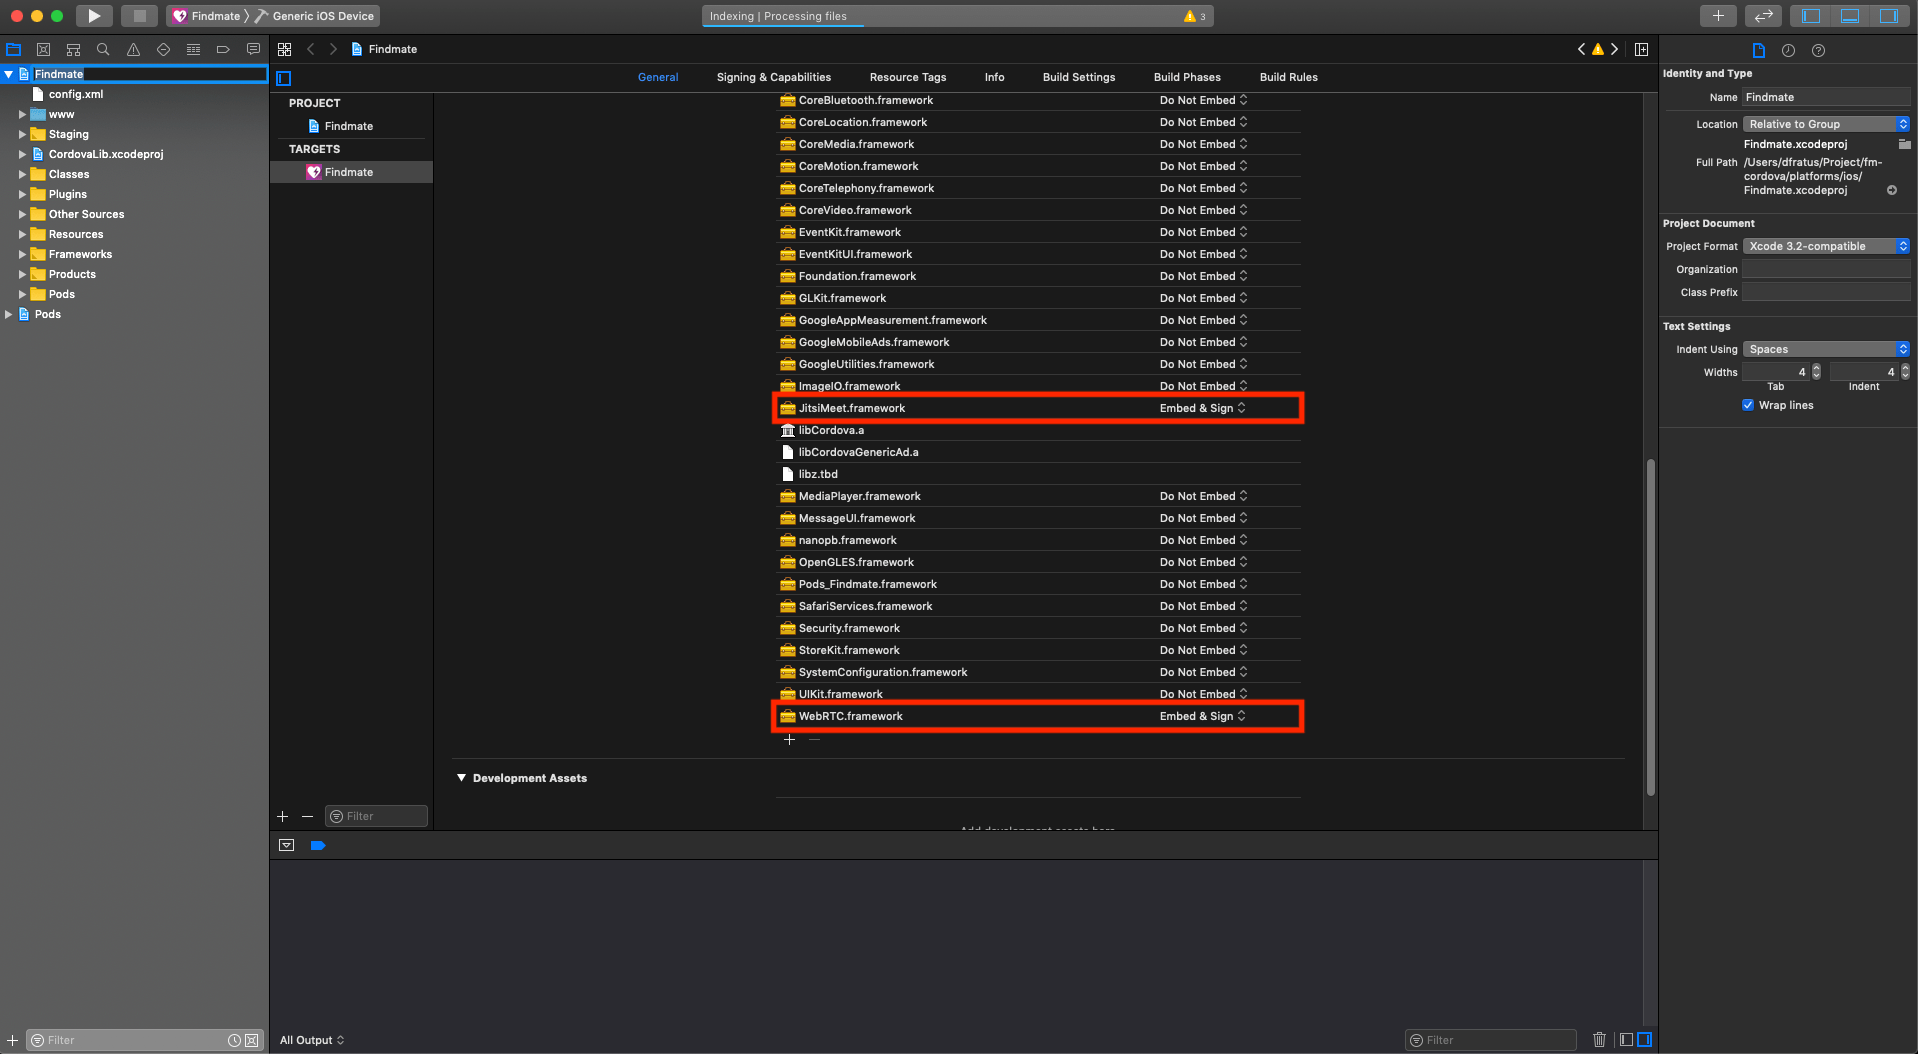Open the Issue navigator warning icon
The width and height of the screenshot is (1918, 1054).
131,48
